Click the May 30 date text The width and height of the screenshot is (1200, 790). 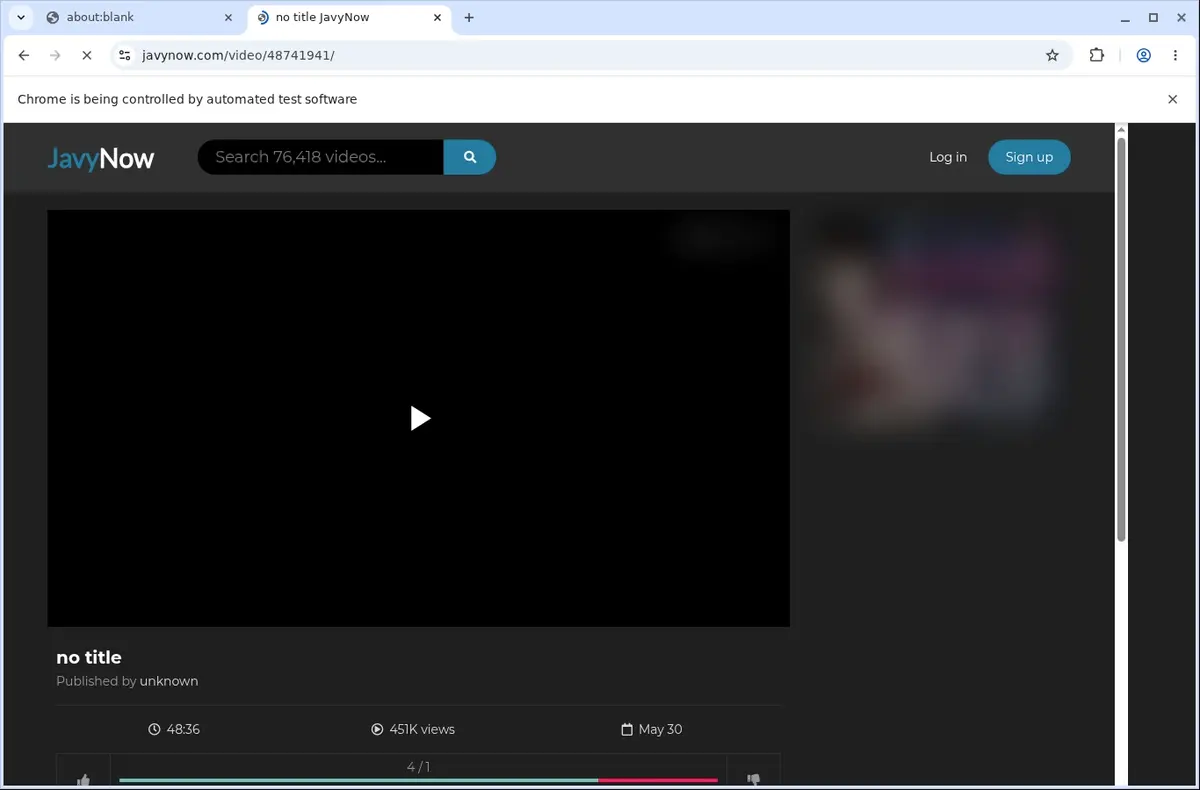tap(660, 729)
